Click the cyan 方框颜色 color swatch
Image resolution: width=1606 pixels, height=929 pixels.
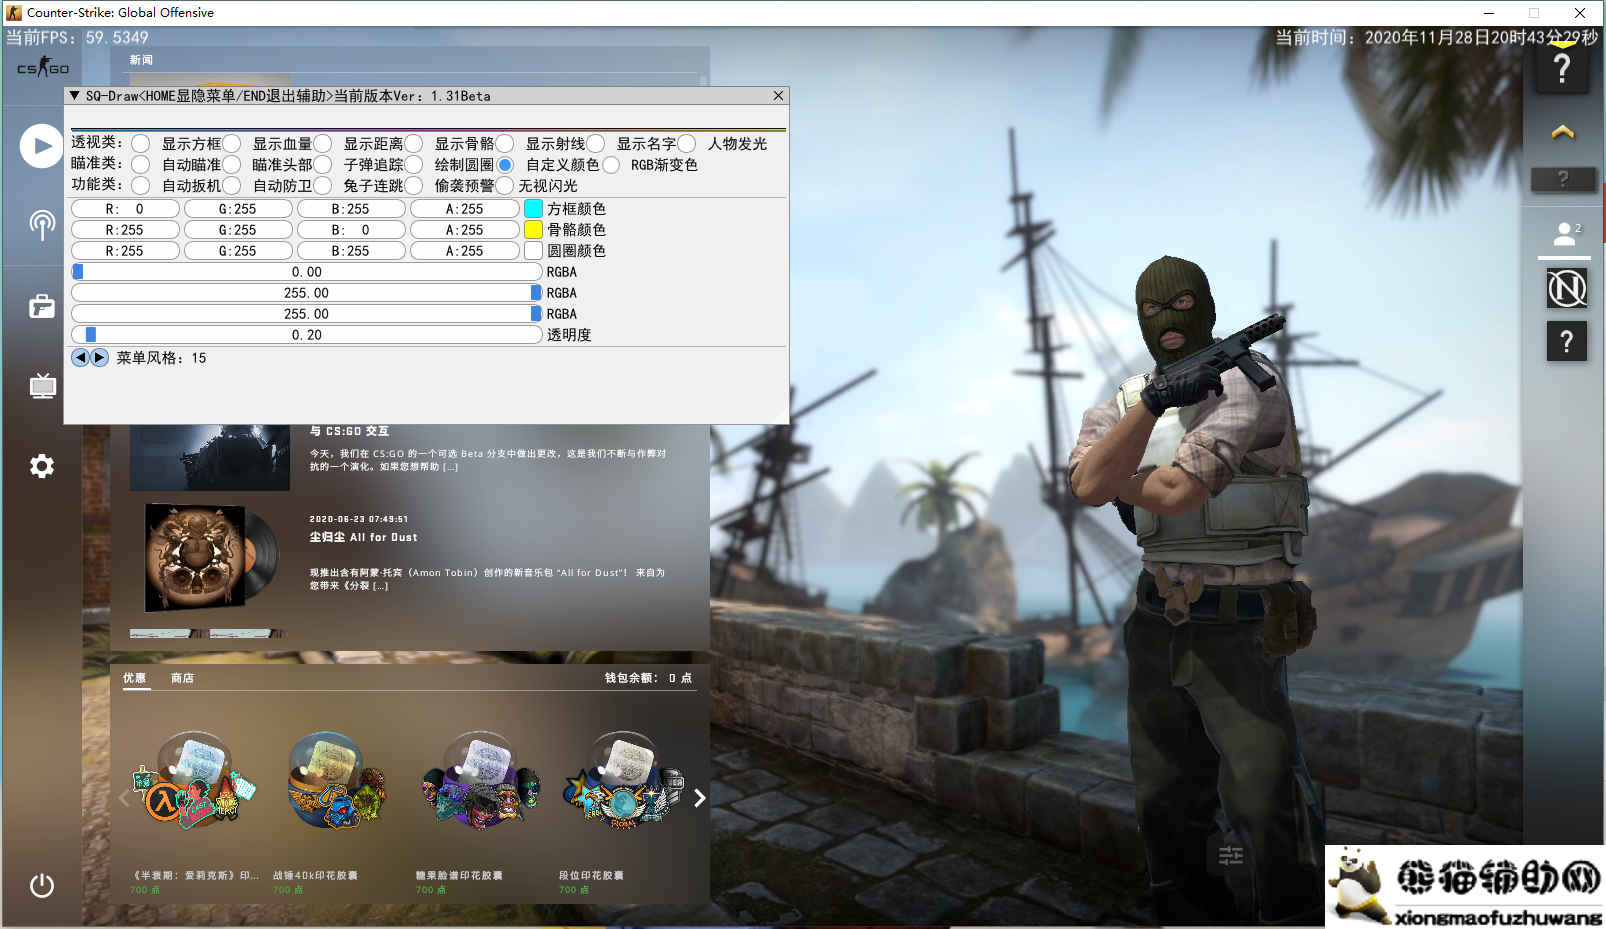pos(534,209)
